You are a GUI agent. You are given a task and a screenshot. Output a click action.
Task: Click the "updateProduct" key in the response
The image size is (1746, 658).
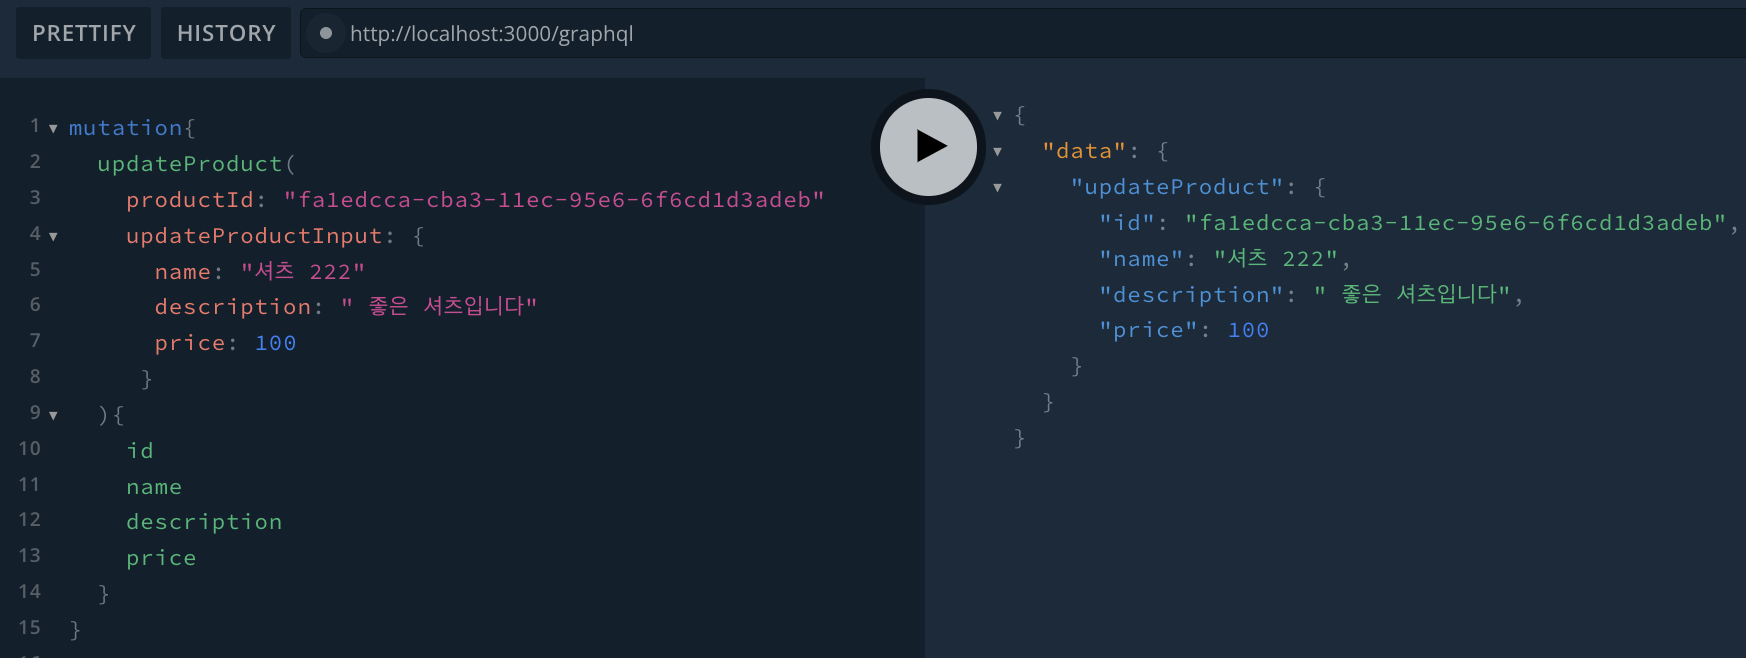[1177, 187]
